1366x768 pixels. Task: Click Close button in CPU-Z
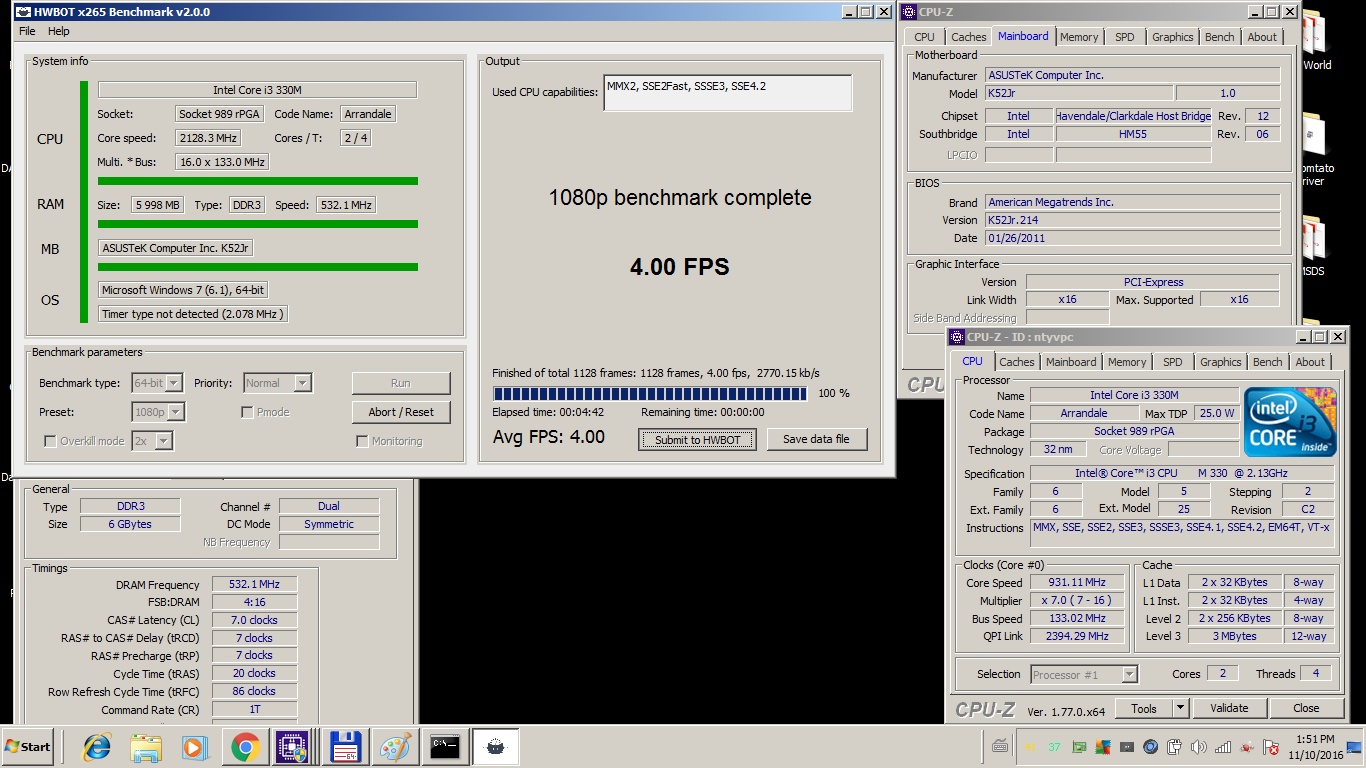1306,708
